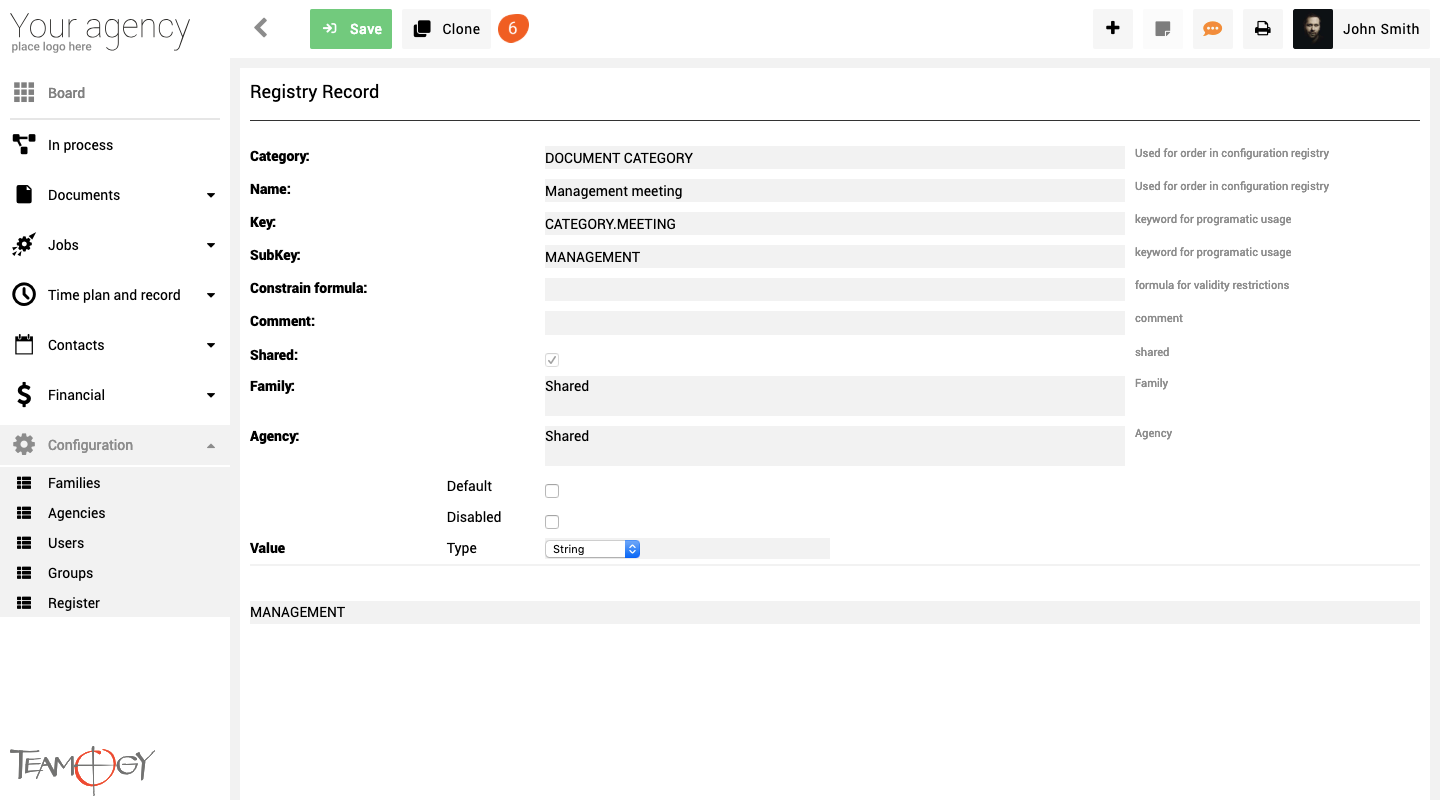Click the Financial dollar icon
The image size is (1440, 800).
click(x=24, y=395)
